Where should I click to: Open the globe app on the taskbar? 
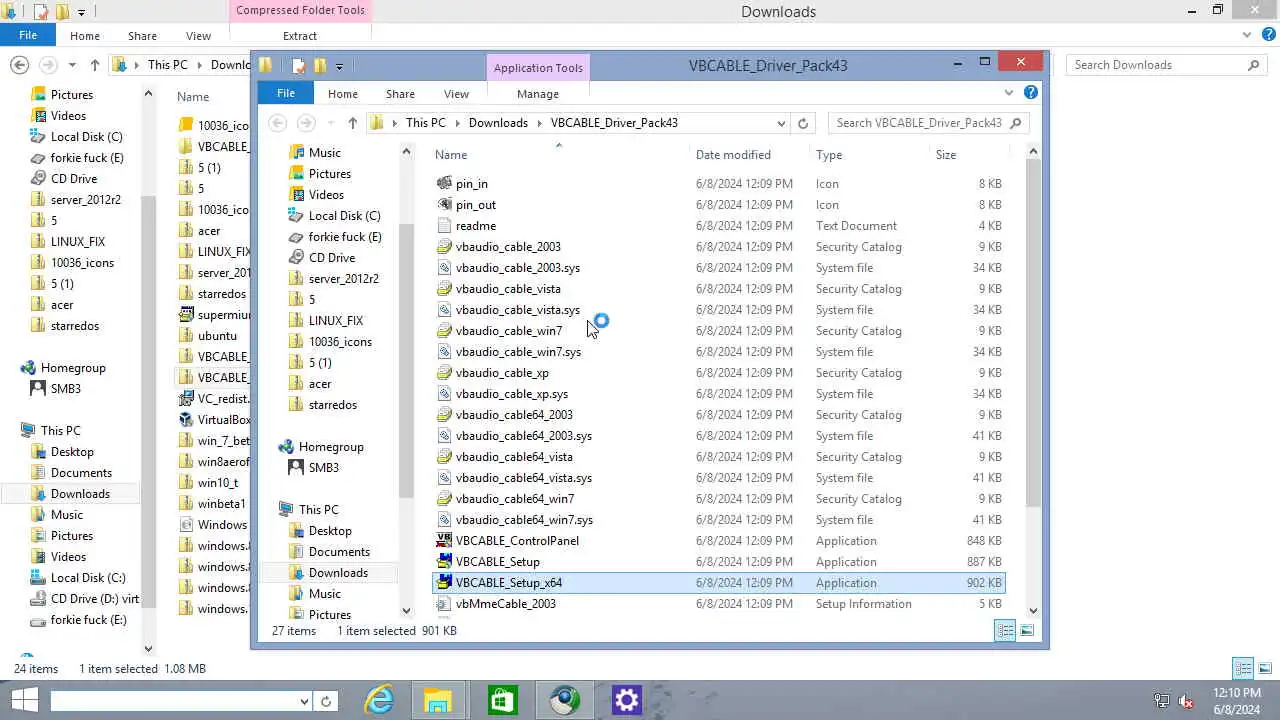coord(564,700)
